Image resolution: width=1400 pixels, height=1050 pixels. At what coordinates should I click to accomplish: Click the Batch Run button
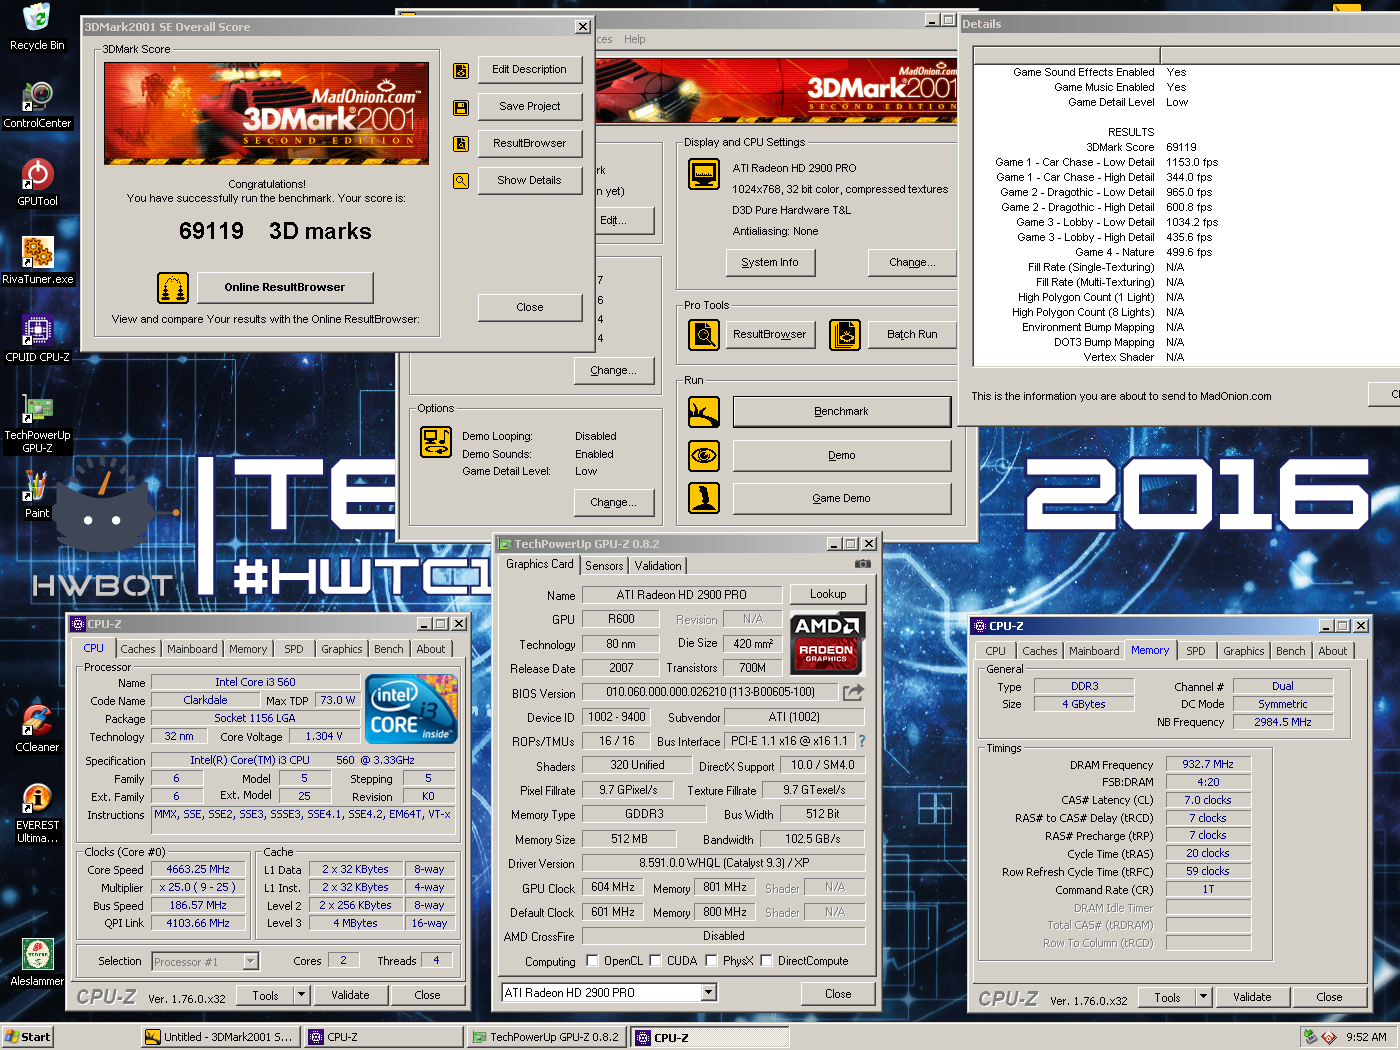[912, 335]
